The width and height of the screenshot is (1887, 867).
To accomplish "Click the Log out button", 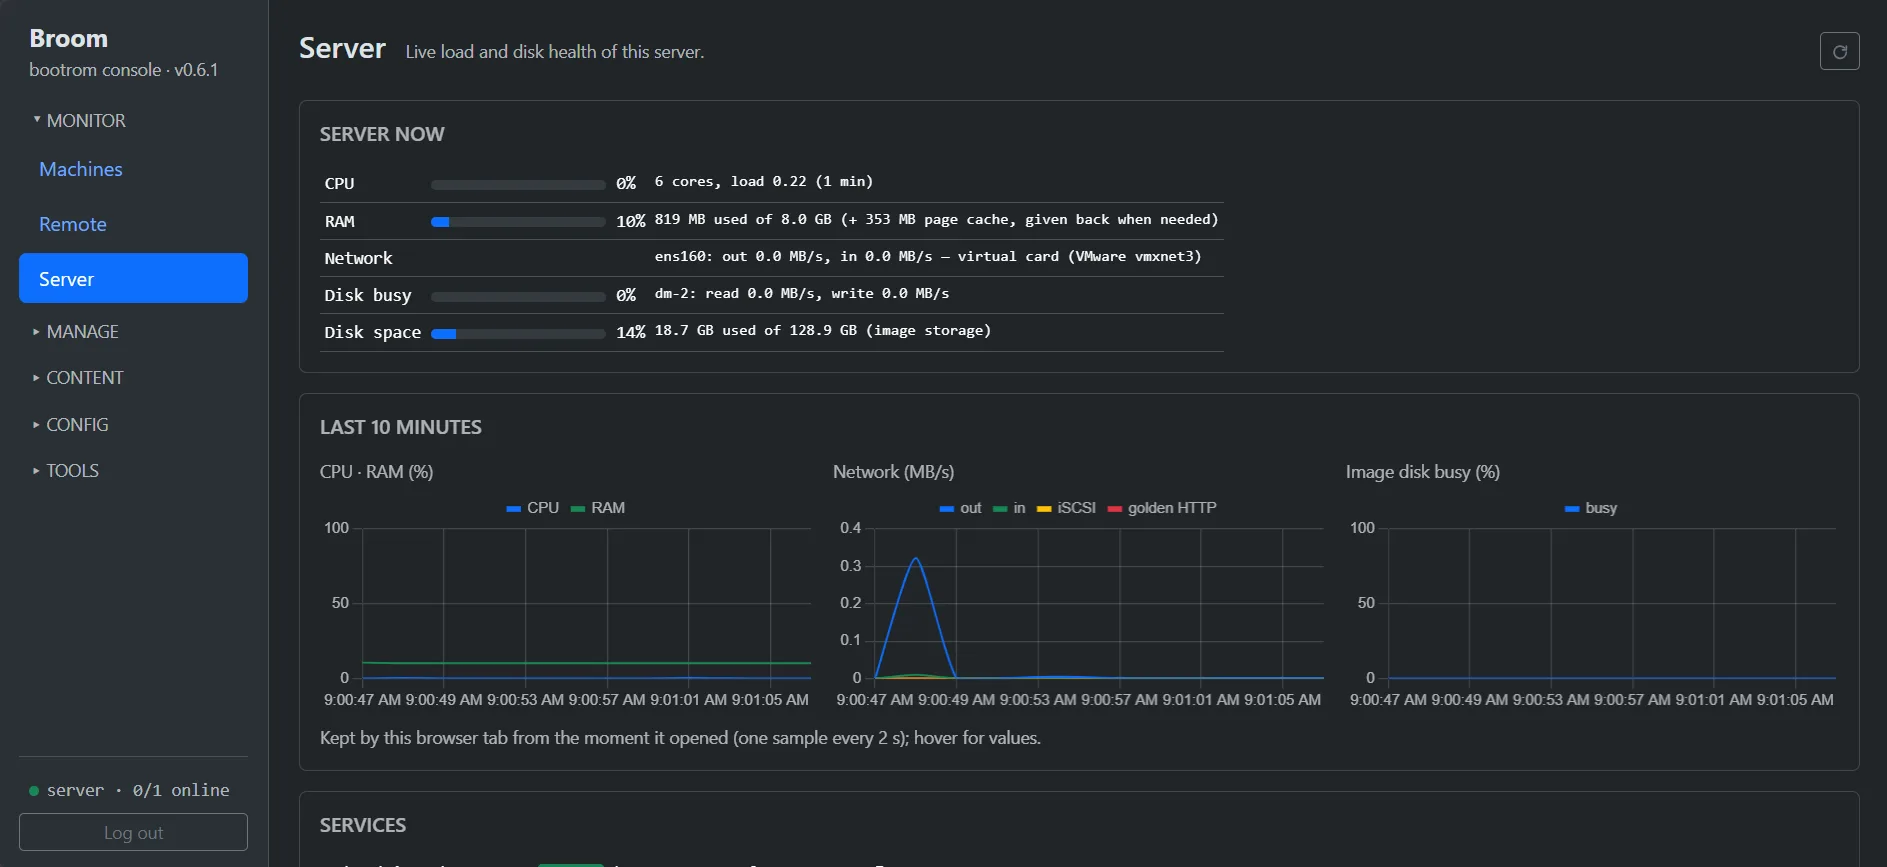I will tap(133, 832).
